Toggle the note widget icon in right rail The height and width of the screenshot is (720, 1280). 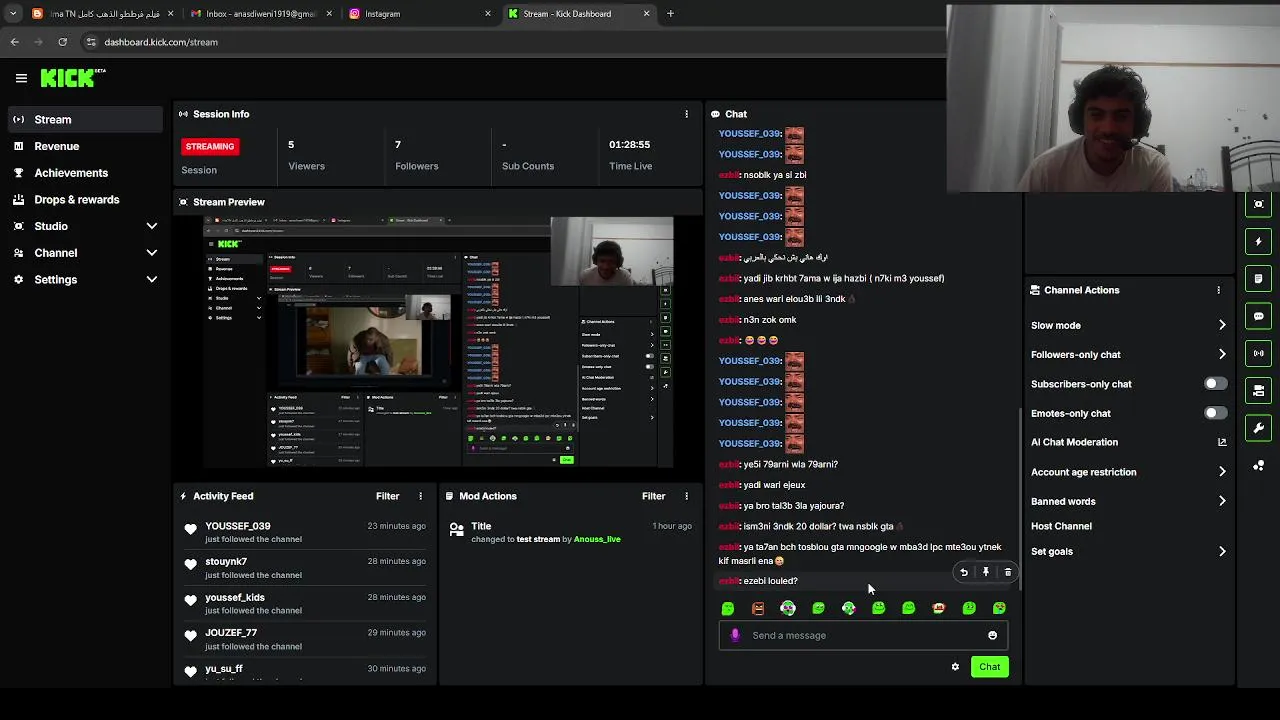pos(1259,278)
